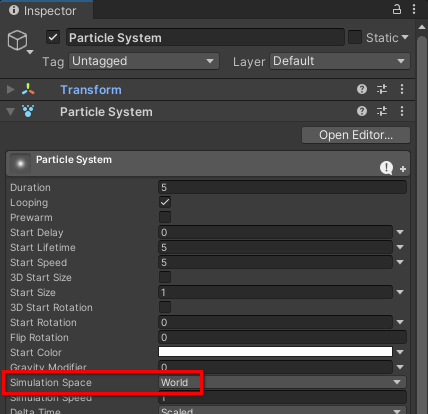Click the Transform component title

[91, 90]
